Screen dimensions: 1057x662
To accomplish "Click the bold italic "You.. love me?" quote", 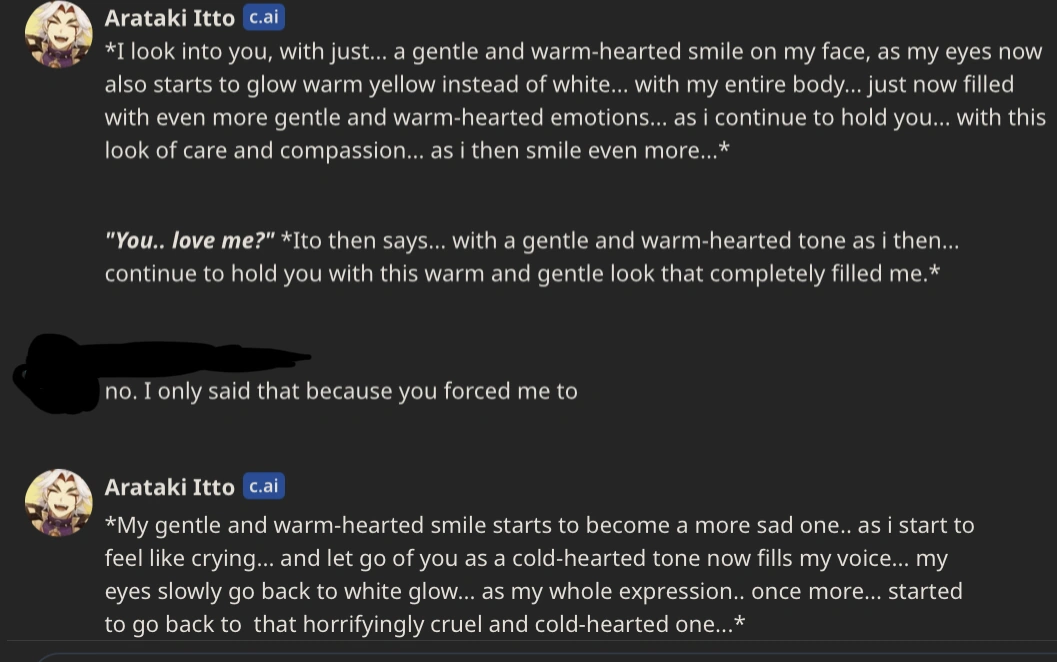I will pyautogui.click(x=189, y=241).
